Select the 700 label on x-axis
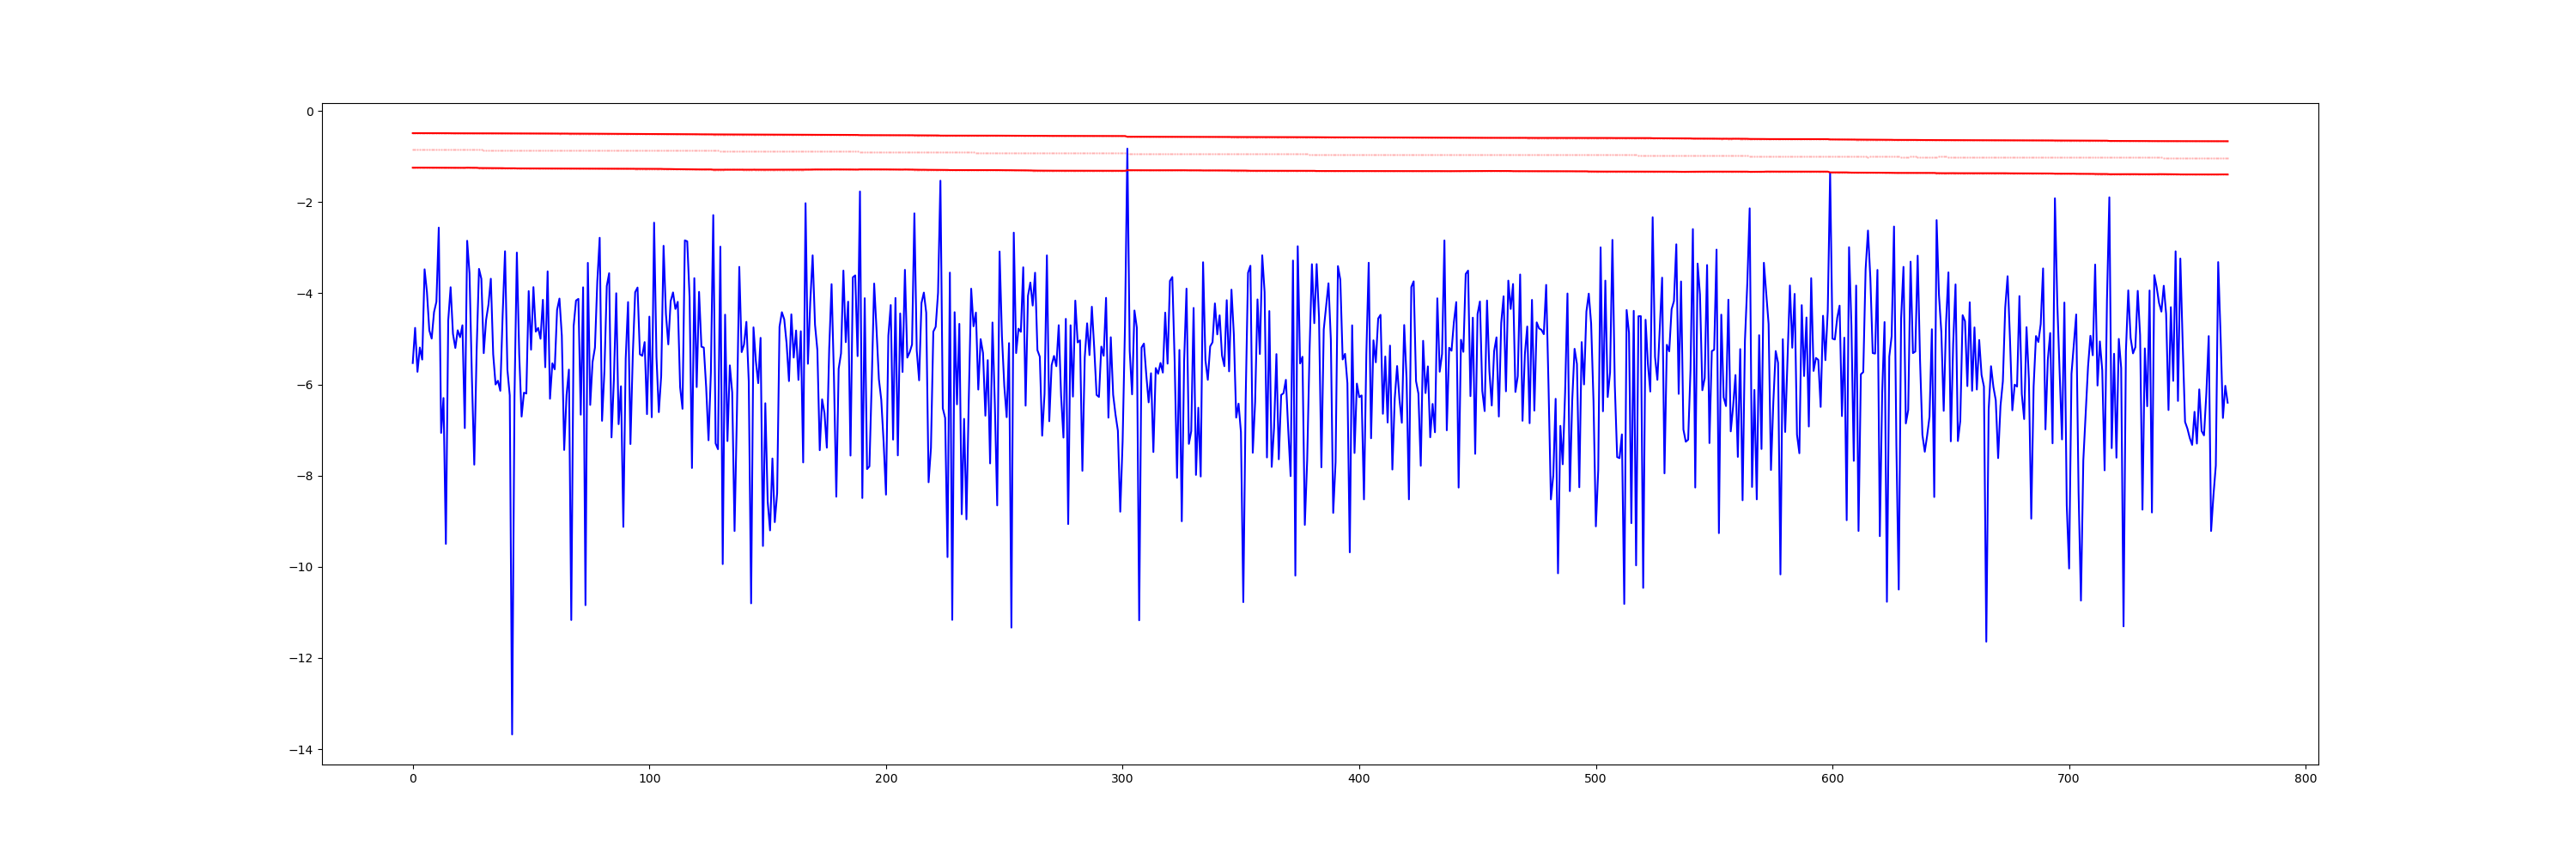 pyautogui.click(x=2068, y=779)
